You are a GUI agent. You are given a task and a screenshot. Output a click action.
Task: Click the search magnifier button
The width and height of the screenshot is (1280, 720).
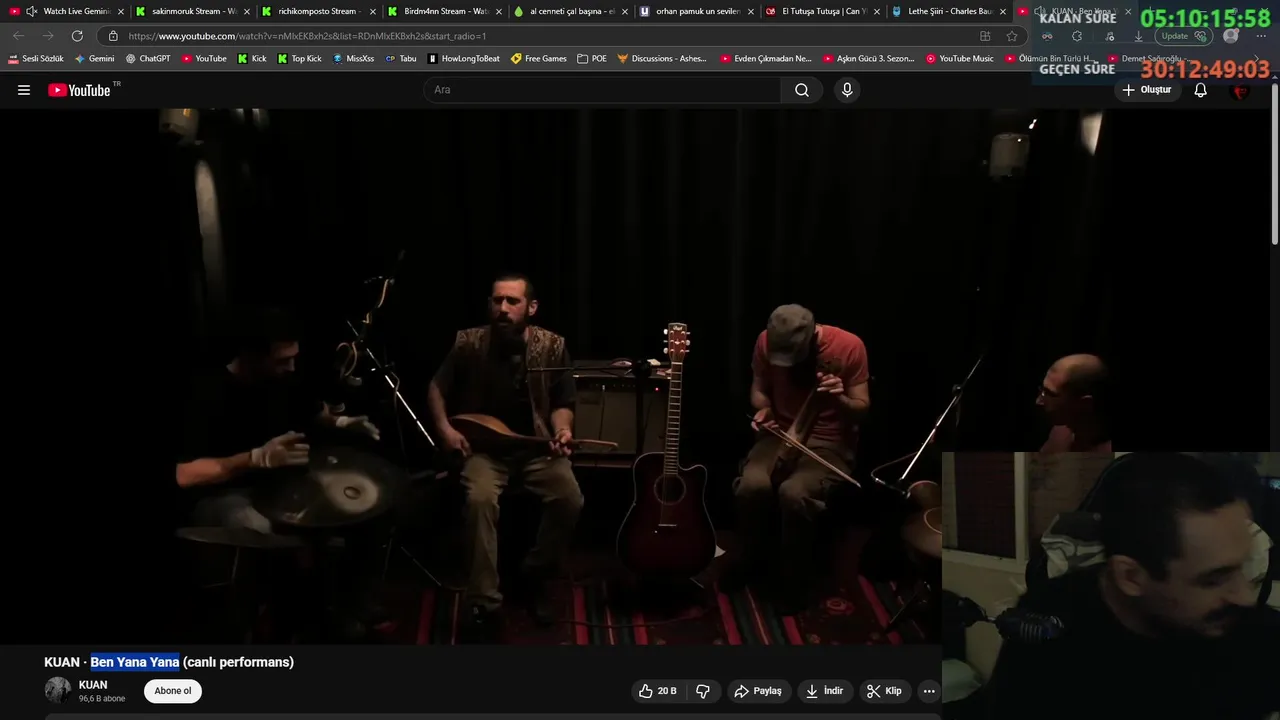pyautogui.click(x=802, y=90)
